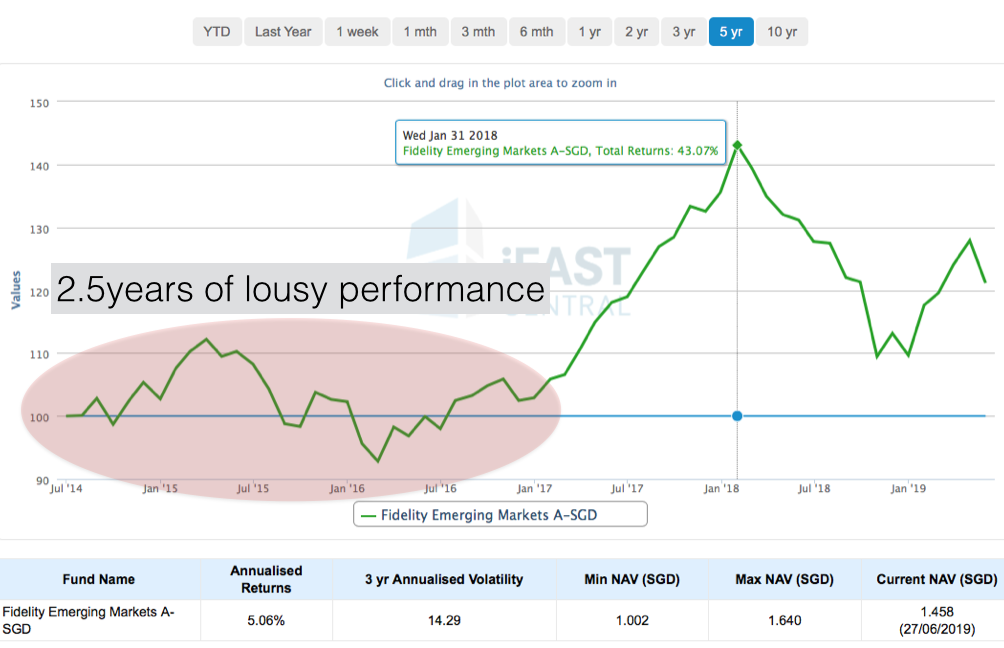Click the 3 yr Annualised Volatility header
Screen dimensions: 1004x648
(x=443, y=579)
